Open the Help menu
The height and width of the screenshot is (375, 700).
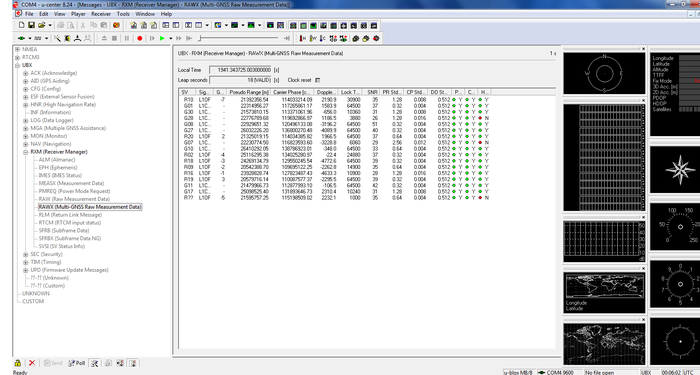point(166,14)
